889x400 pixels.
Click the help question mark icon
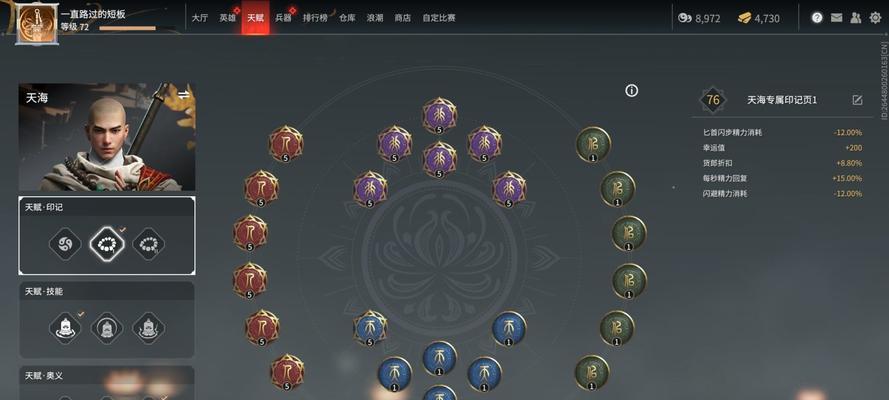817,18
